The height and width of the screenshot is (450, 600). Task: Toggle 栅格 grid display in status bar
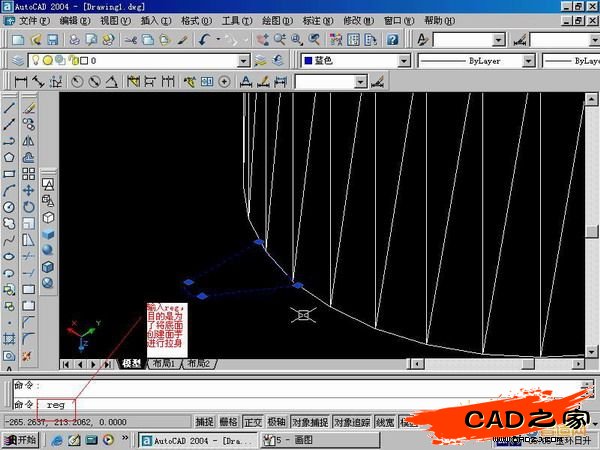pyautogui.click(x=228, y=422)
